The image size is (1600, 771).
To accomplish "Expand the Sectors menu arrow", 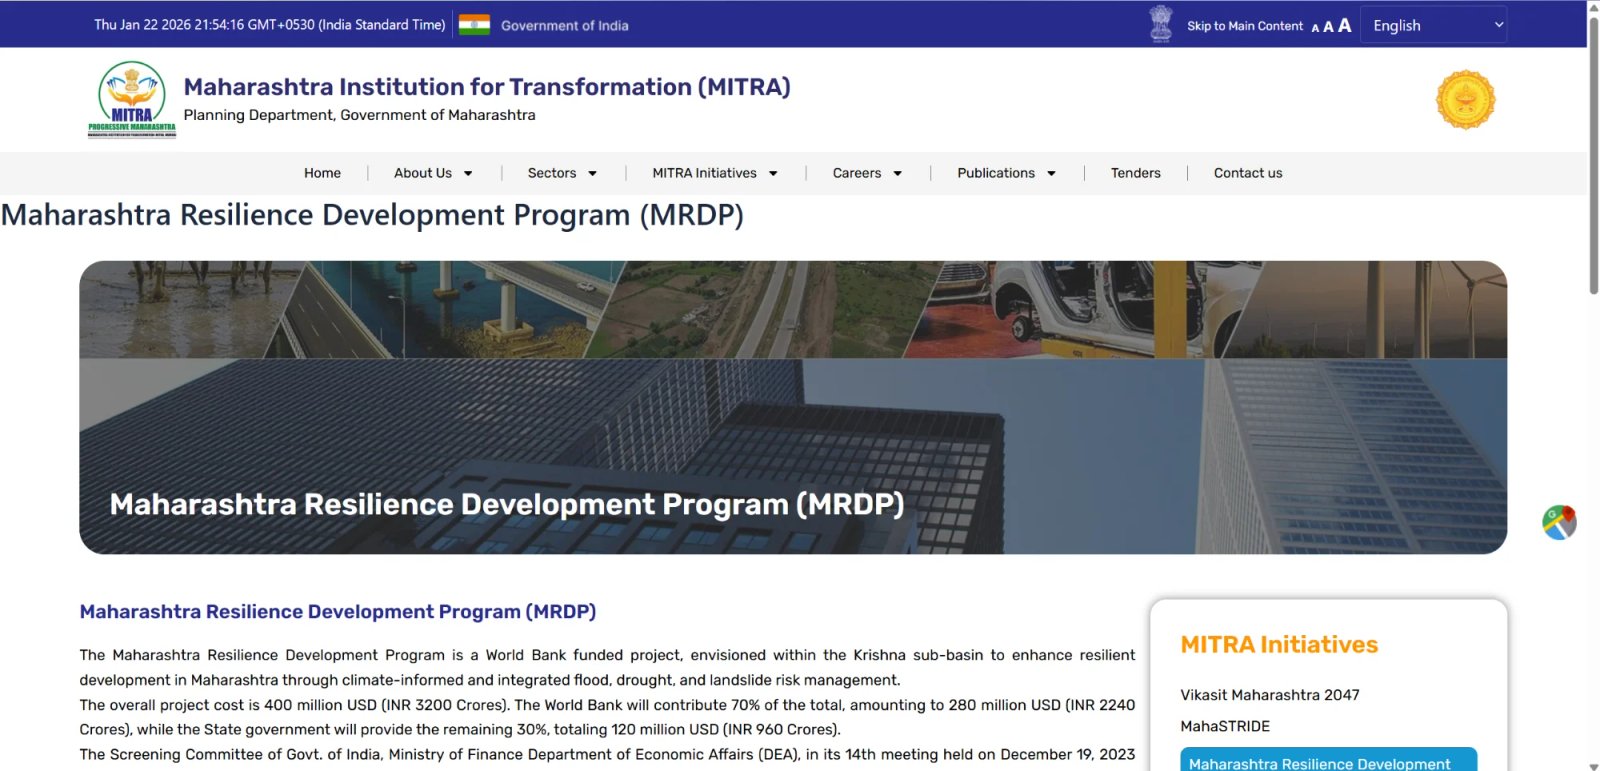I will point(592,174).
